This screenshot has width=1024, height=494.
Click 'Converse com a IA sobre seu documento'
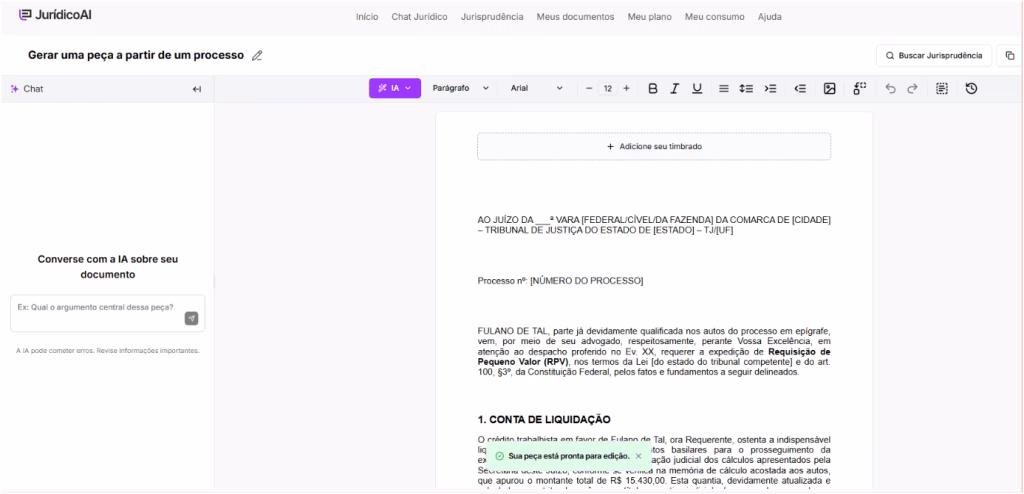click(x=108, y=267)
